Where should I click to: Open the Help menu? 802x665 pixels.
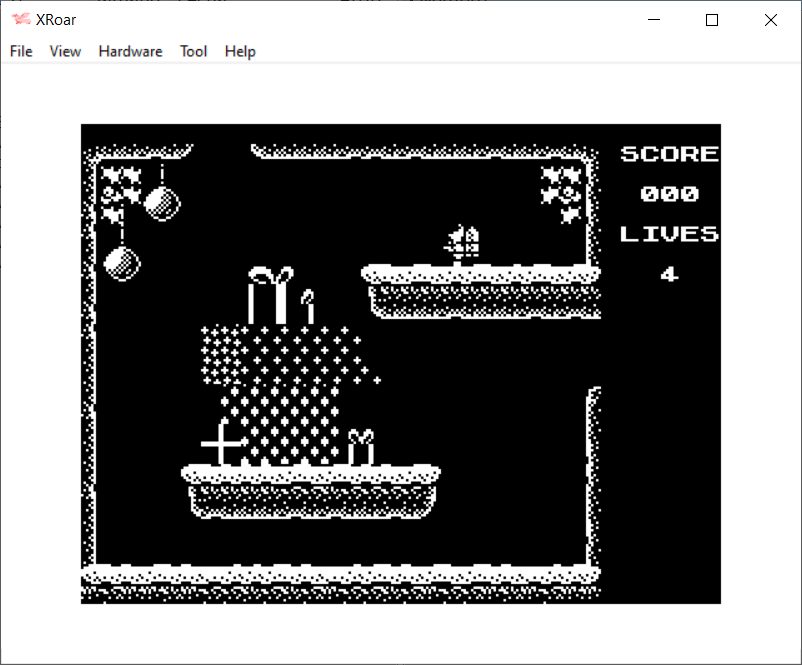(240, 51)
